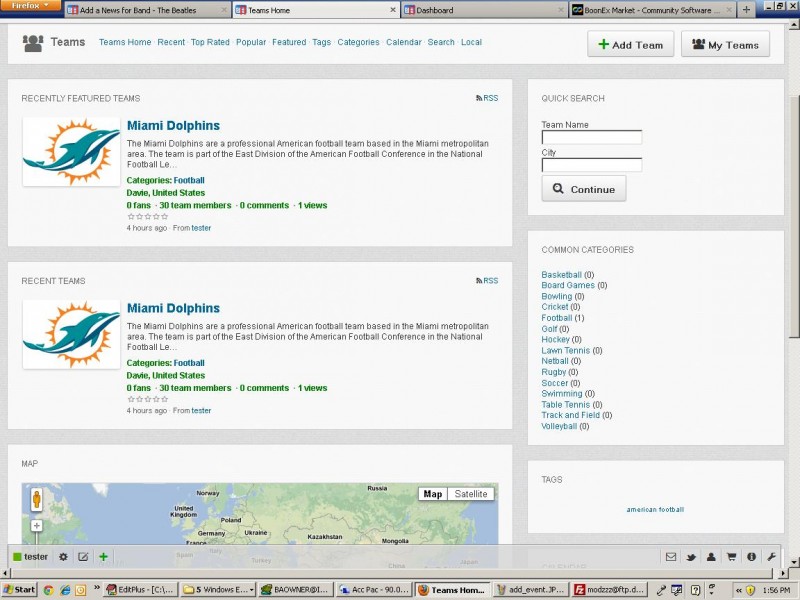Open the Lawn Tennis category

(565, 351)
